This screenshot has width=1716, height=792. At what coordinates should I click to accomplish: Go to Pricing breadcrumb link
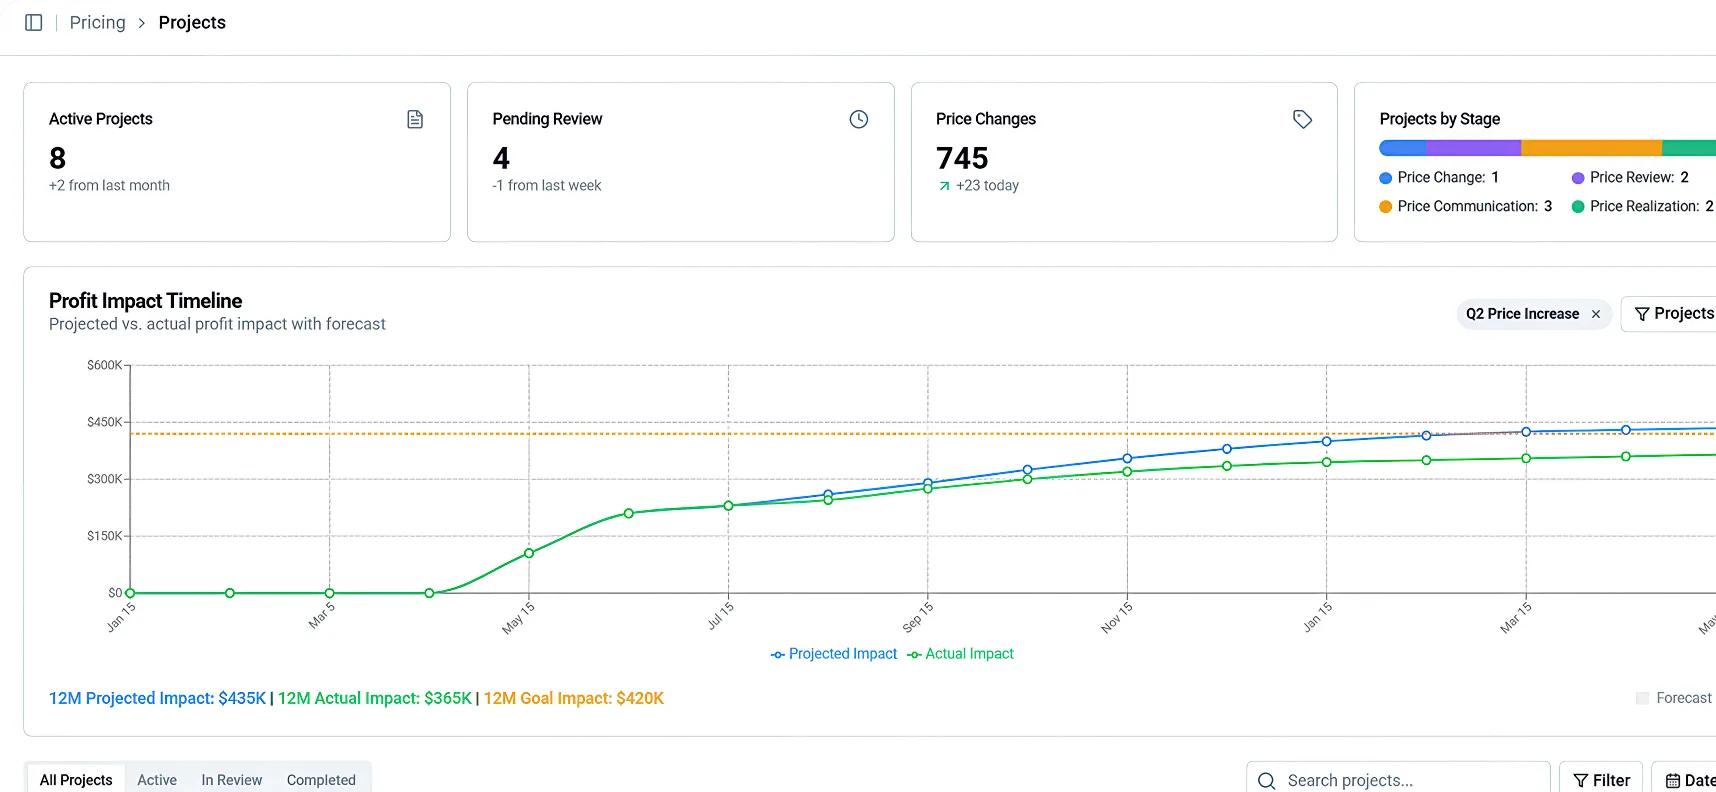coord(98,22)
